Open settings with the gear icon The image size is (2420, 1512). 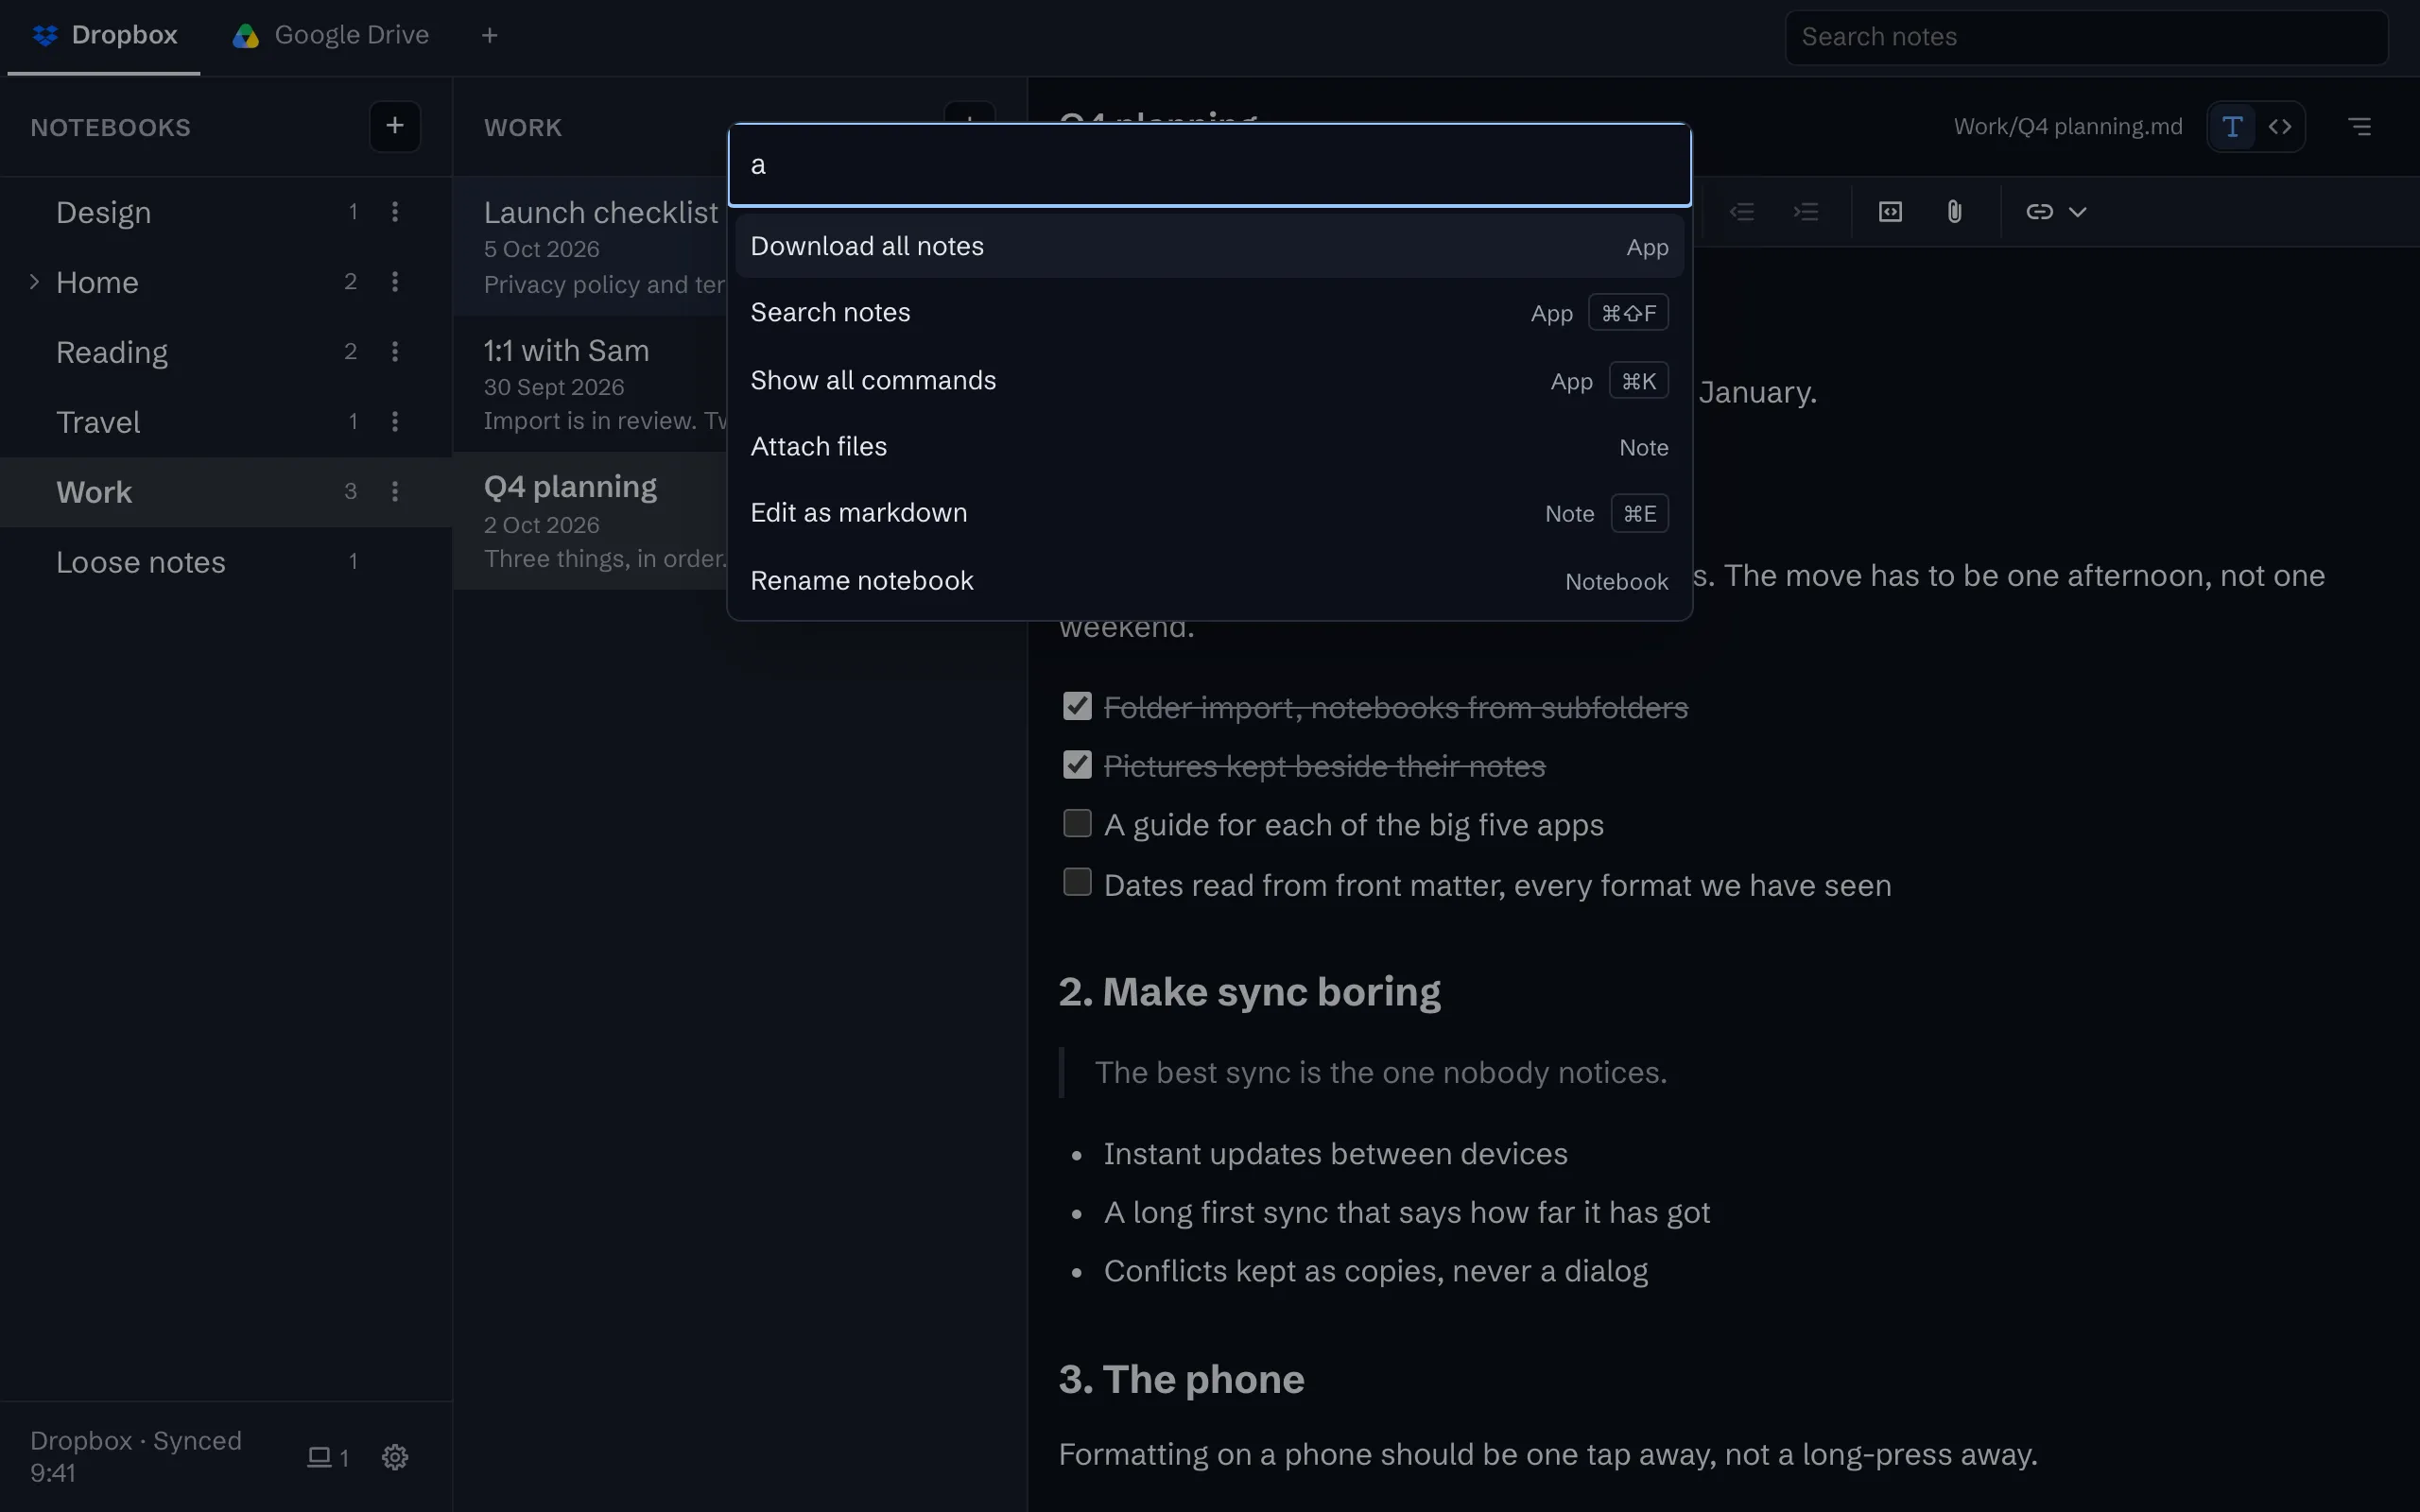pyautogui.click(x=395, y=1457)
